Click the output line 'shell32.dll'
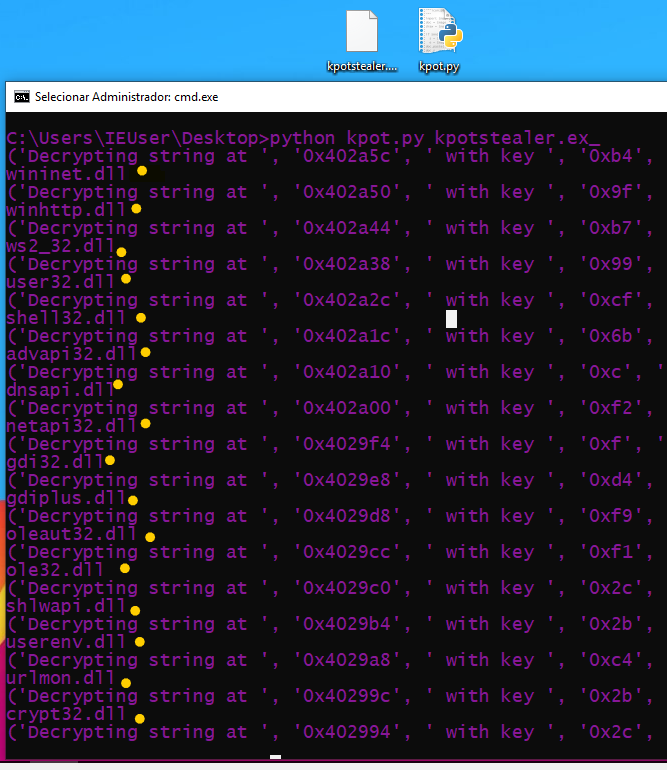This screenshot has width=667, height=770. (x=65, y=318)
